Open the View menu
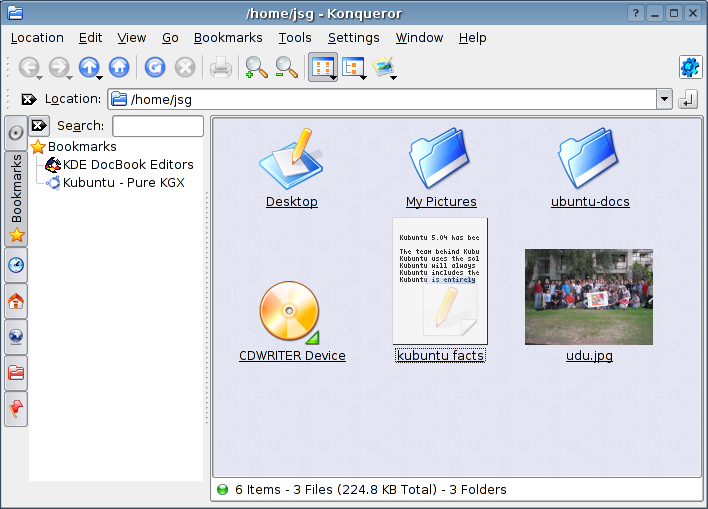708x509 pixels. (131, 38)
